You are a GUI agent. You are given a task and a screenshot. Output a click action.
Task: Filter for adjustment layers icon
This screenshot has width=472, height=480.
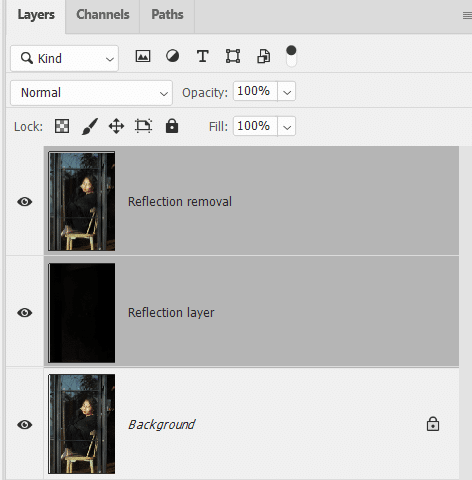[172, 56]
